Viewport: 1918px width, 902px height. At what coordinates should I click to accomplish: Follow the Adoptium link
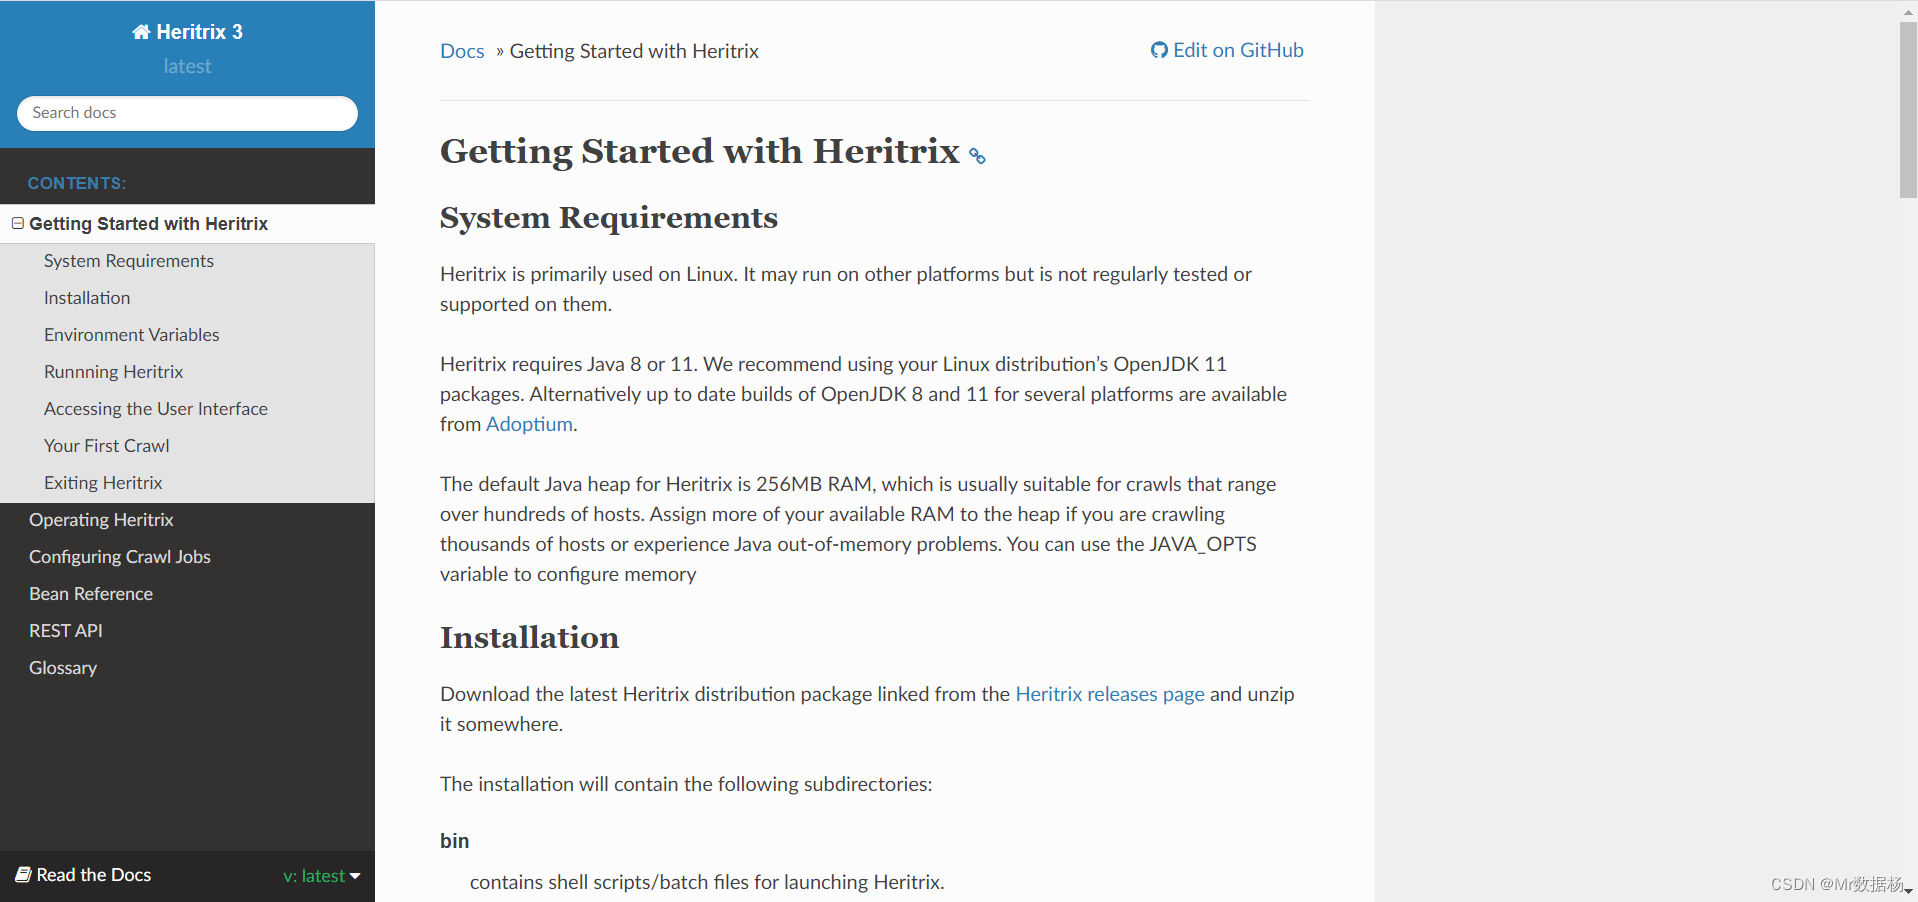click(x=529, y=424)
